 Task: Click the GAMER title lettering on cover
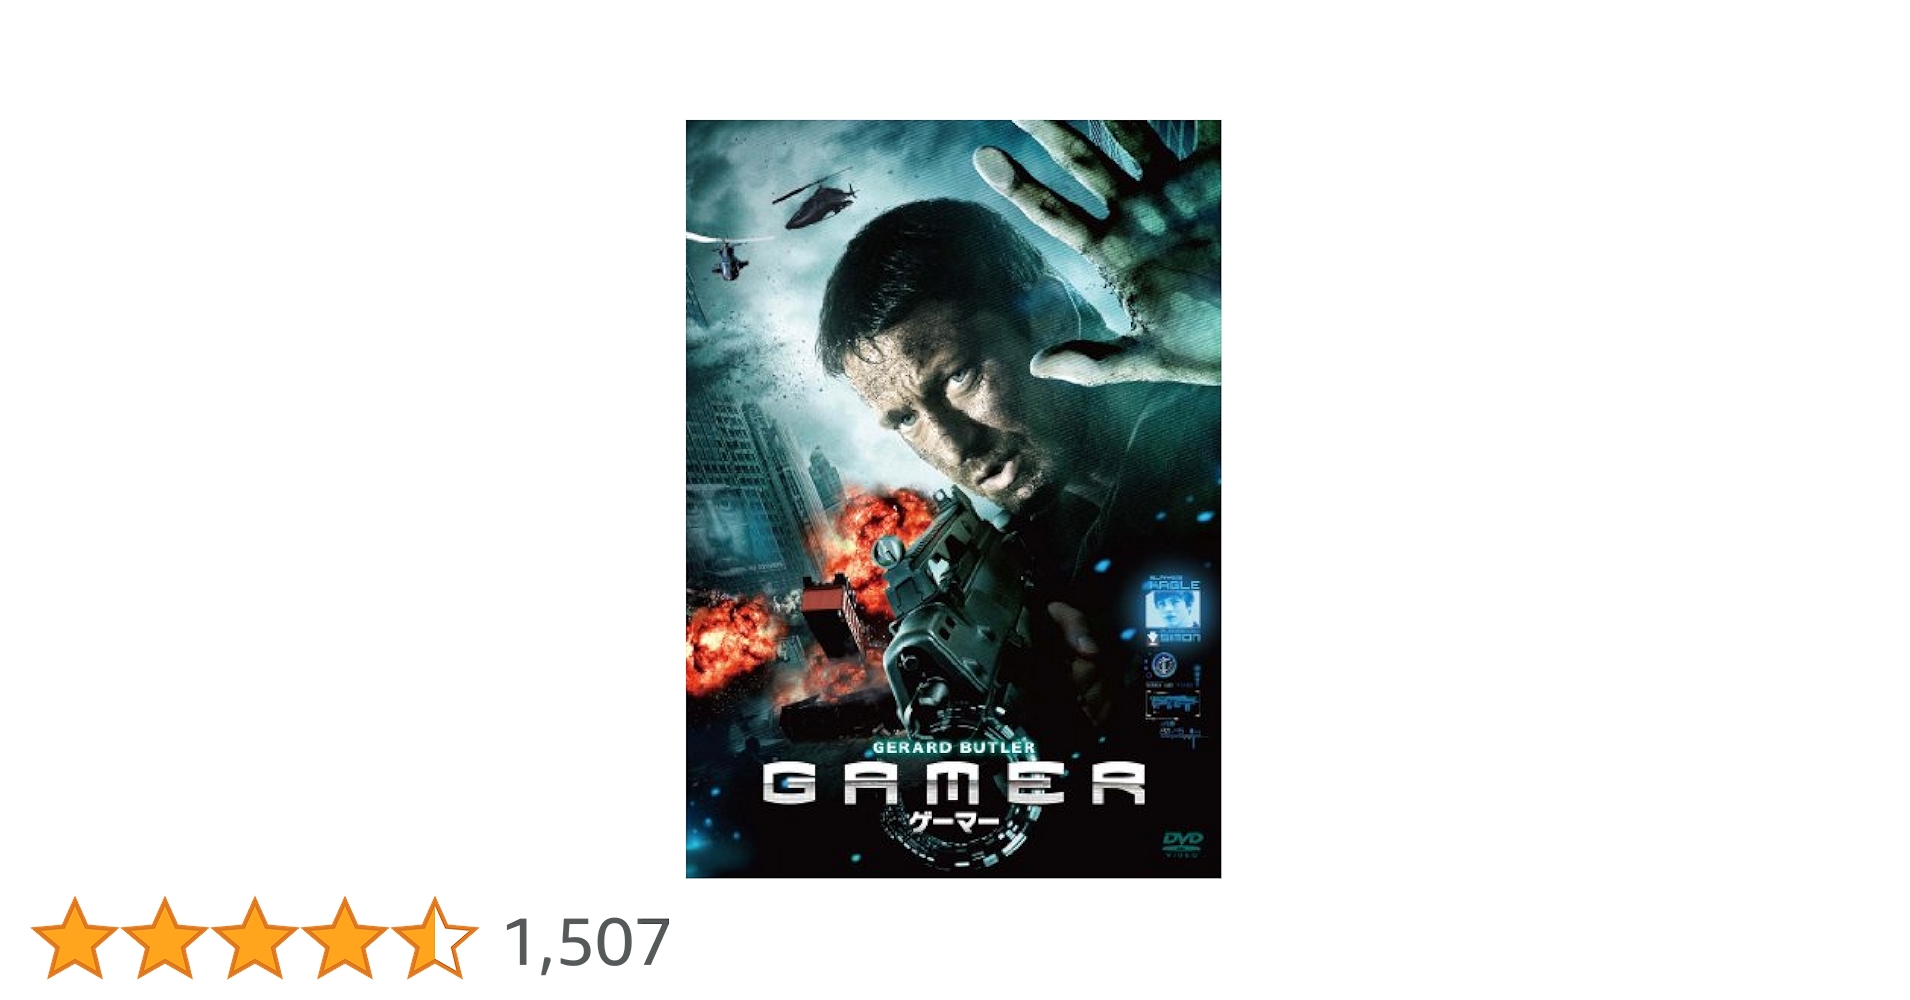[953, 783]
